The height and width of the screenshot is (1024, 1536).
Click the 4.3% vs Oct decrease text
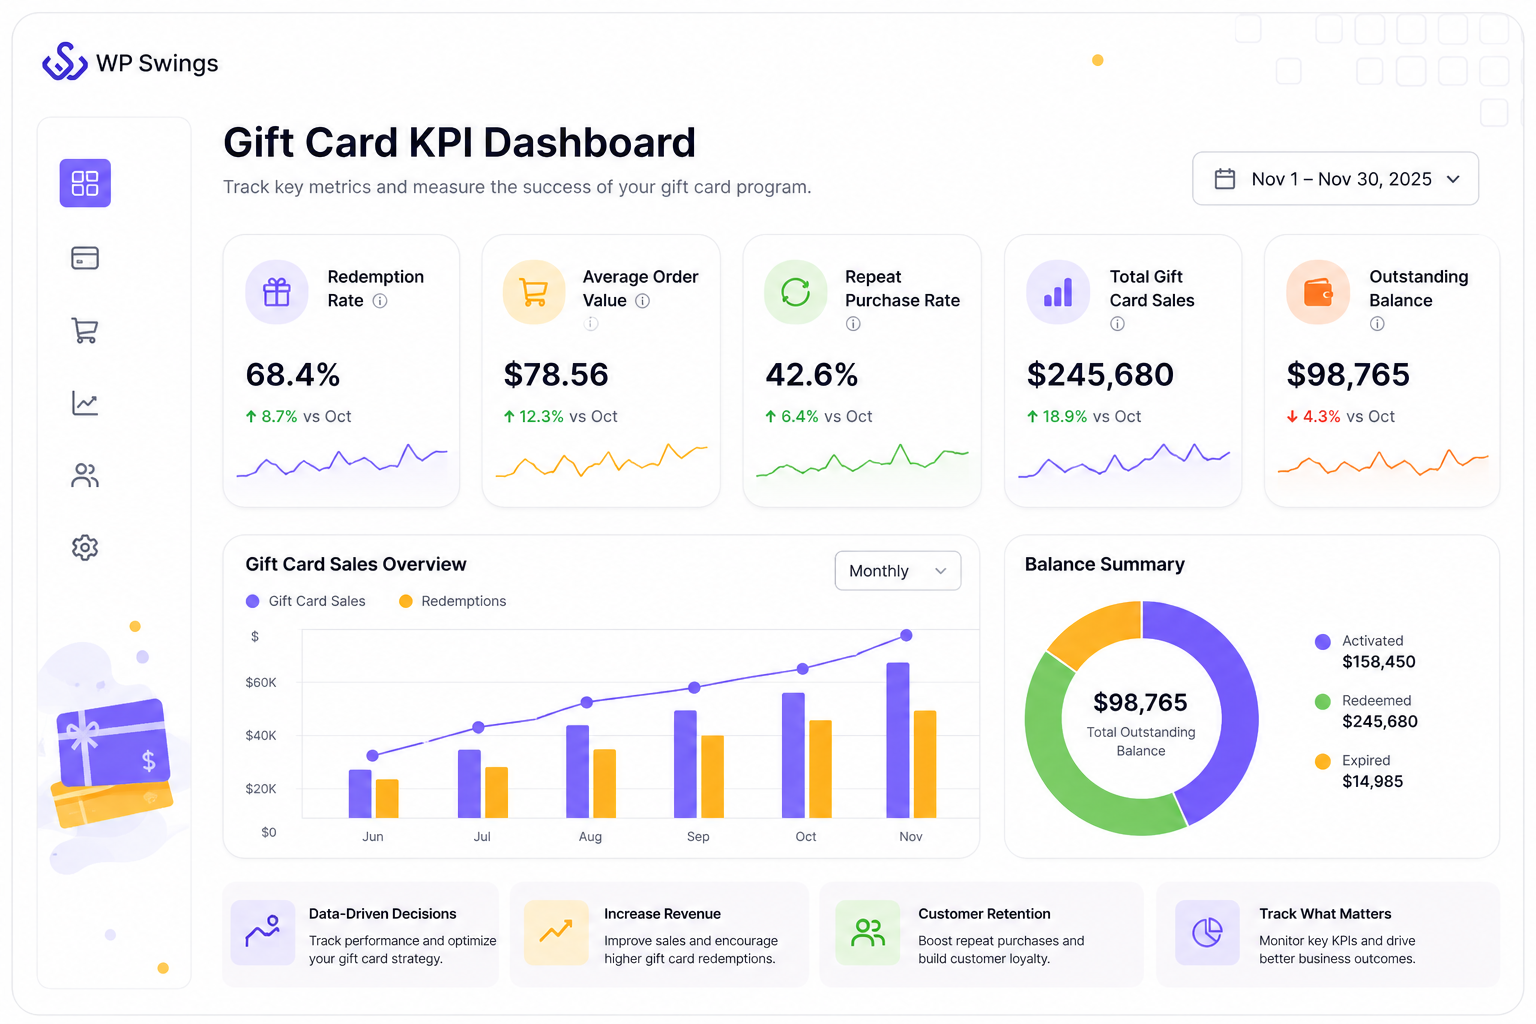(x=1341, y=417)
